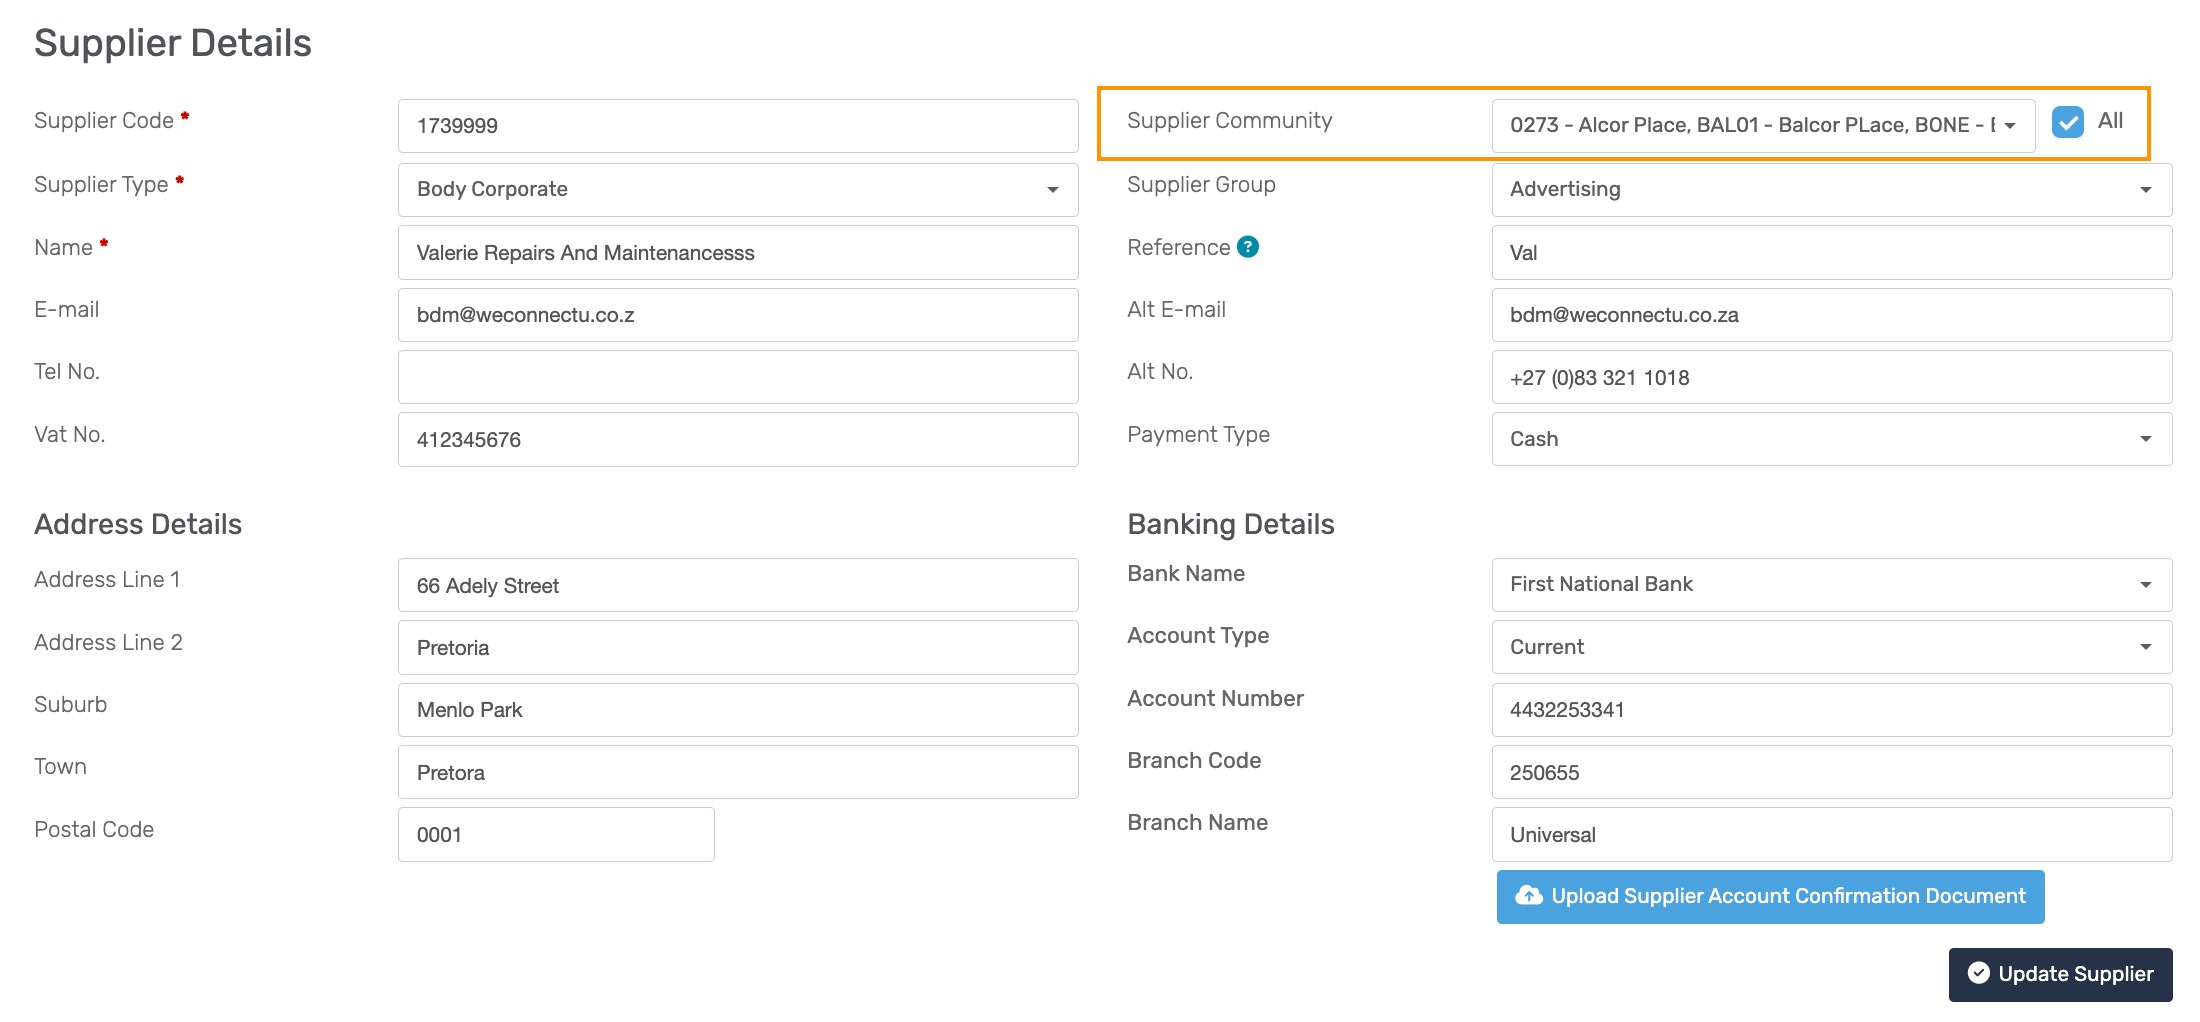Click the Branch Code input

(x=1831, y=773)
